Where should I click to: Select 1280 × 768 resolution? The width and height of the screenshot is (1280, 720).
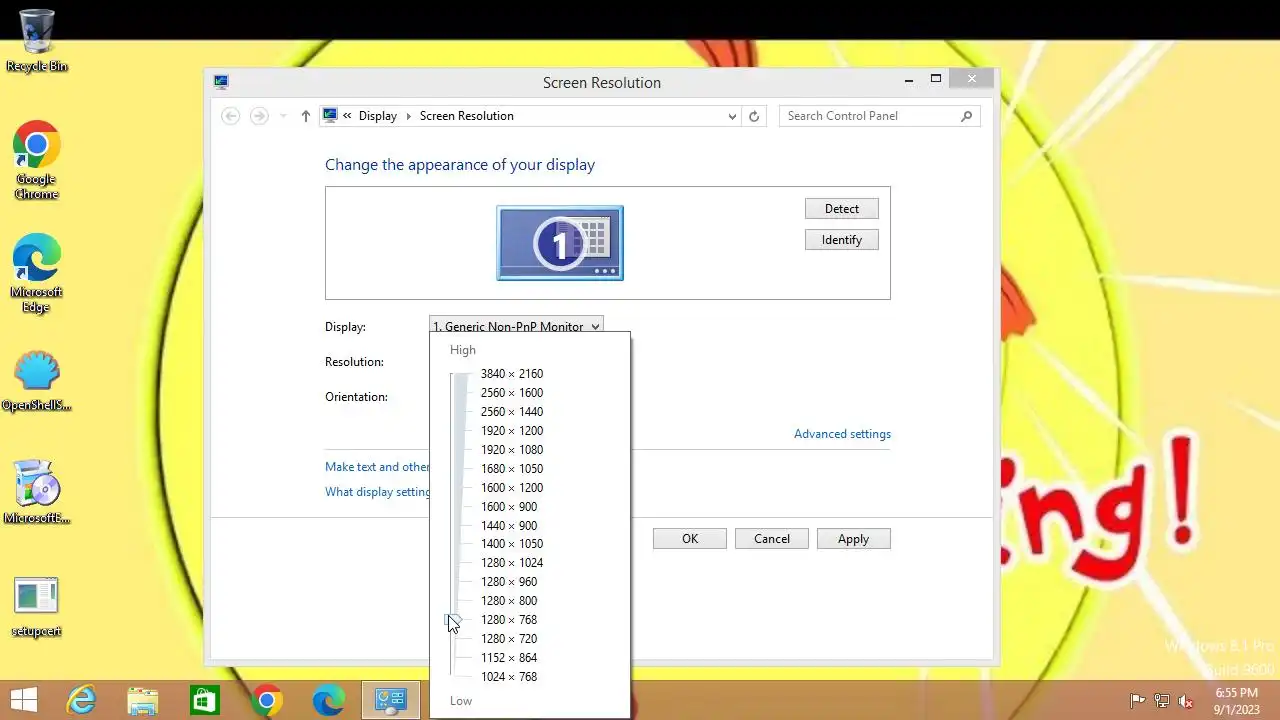point(509,620)
